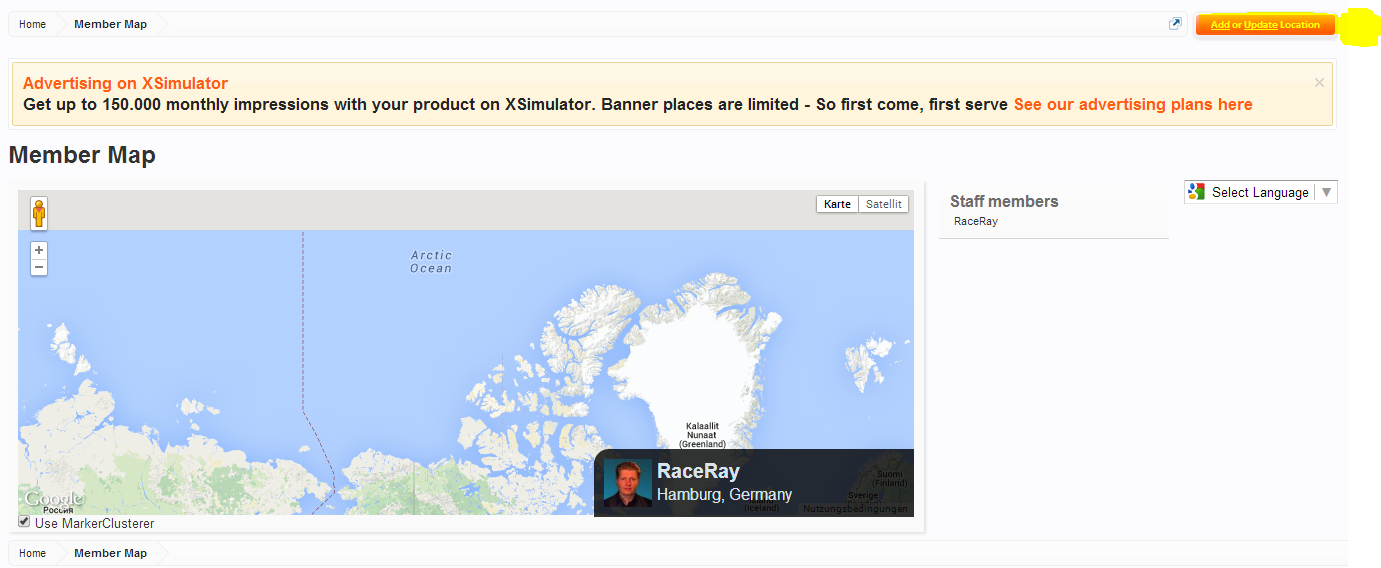1381x568 pixels.
Task: Go to Home in bottom breadcrumb
Action: [33, 553]
